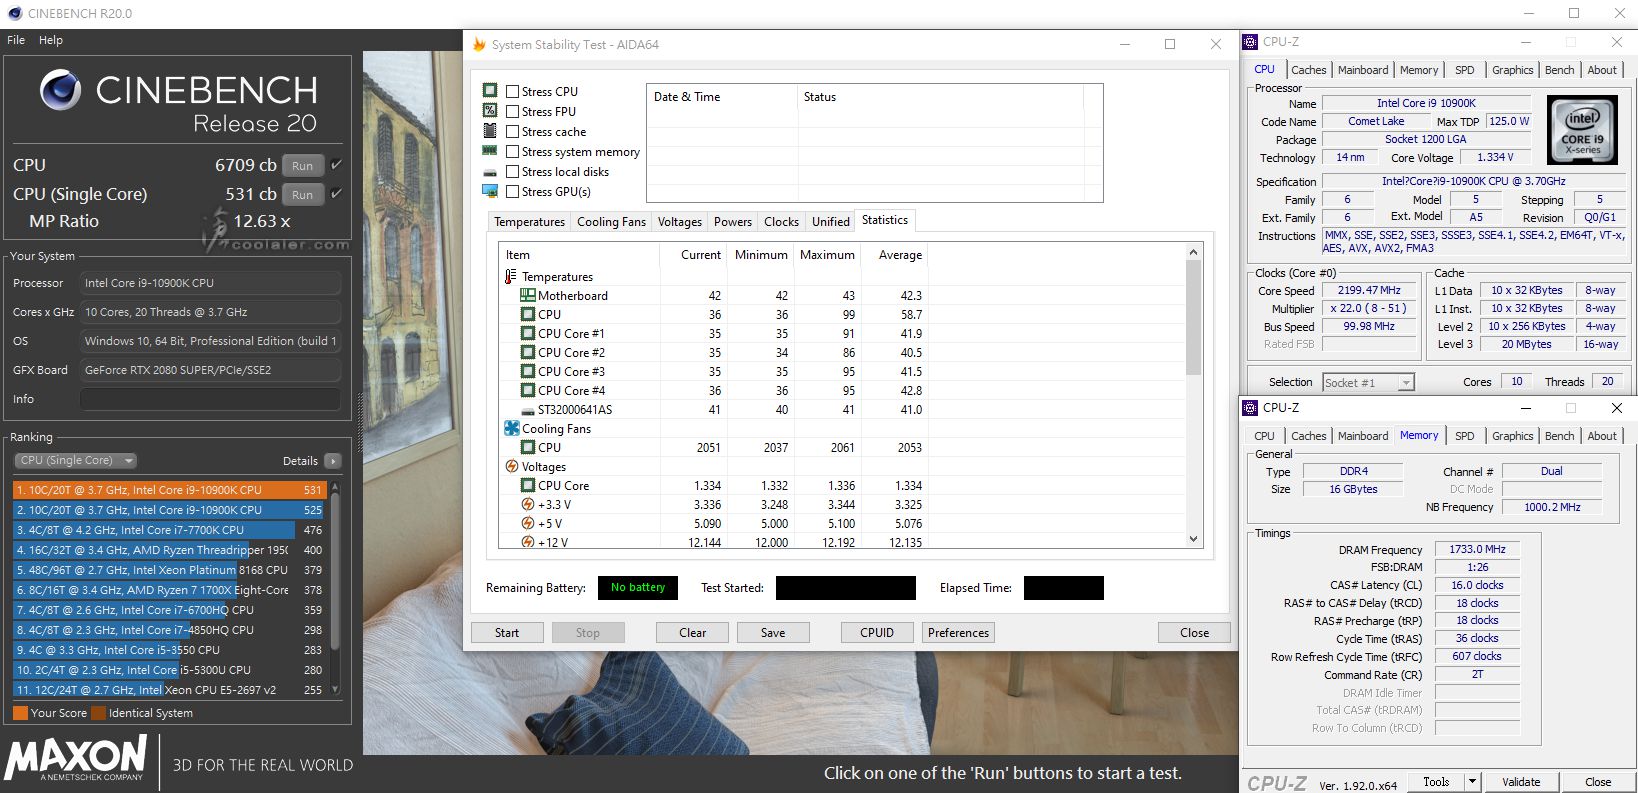The width and height of the screenshot is (1638, 793).
Task: Click the +5 V voltage icon
Action: pyautogui.click(x=528, y=524)
